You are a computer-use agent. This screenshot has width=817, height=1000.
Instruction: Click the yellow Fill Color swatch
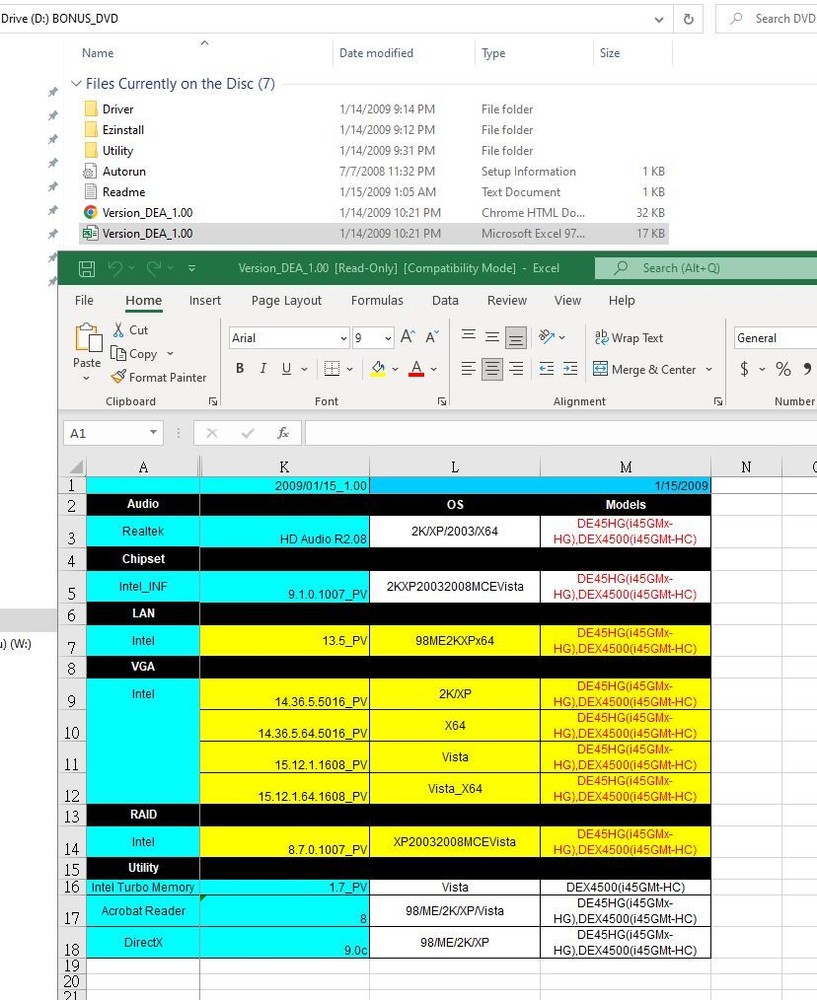coord(378,369)
